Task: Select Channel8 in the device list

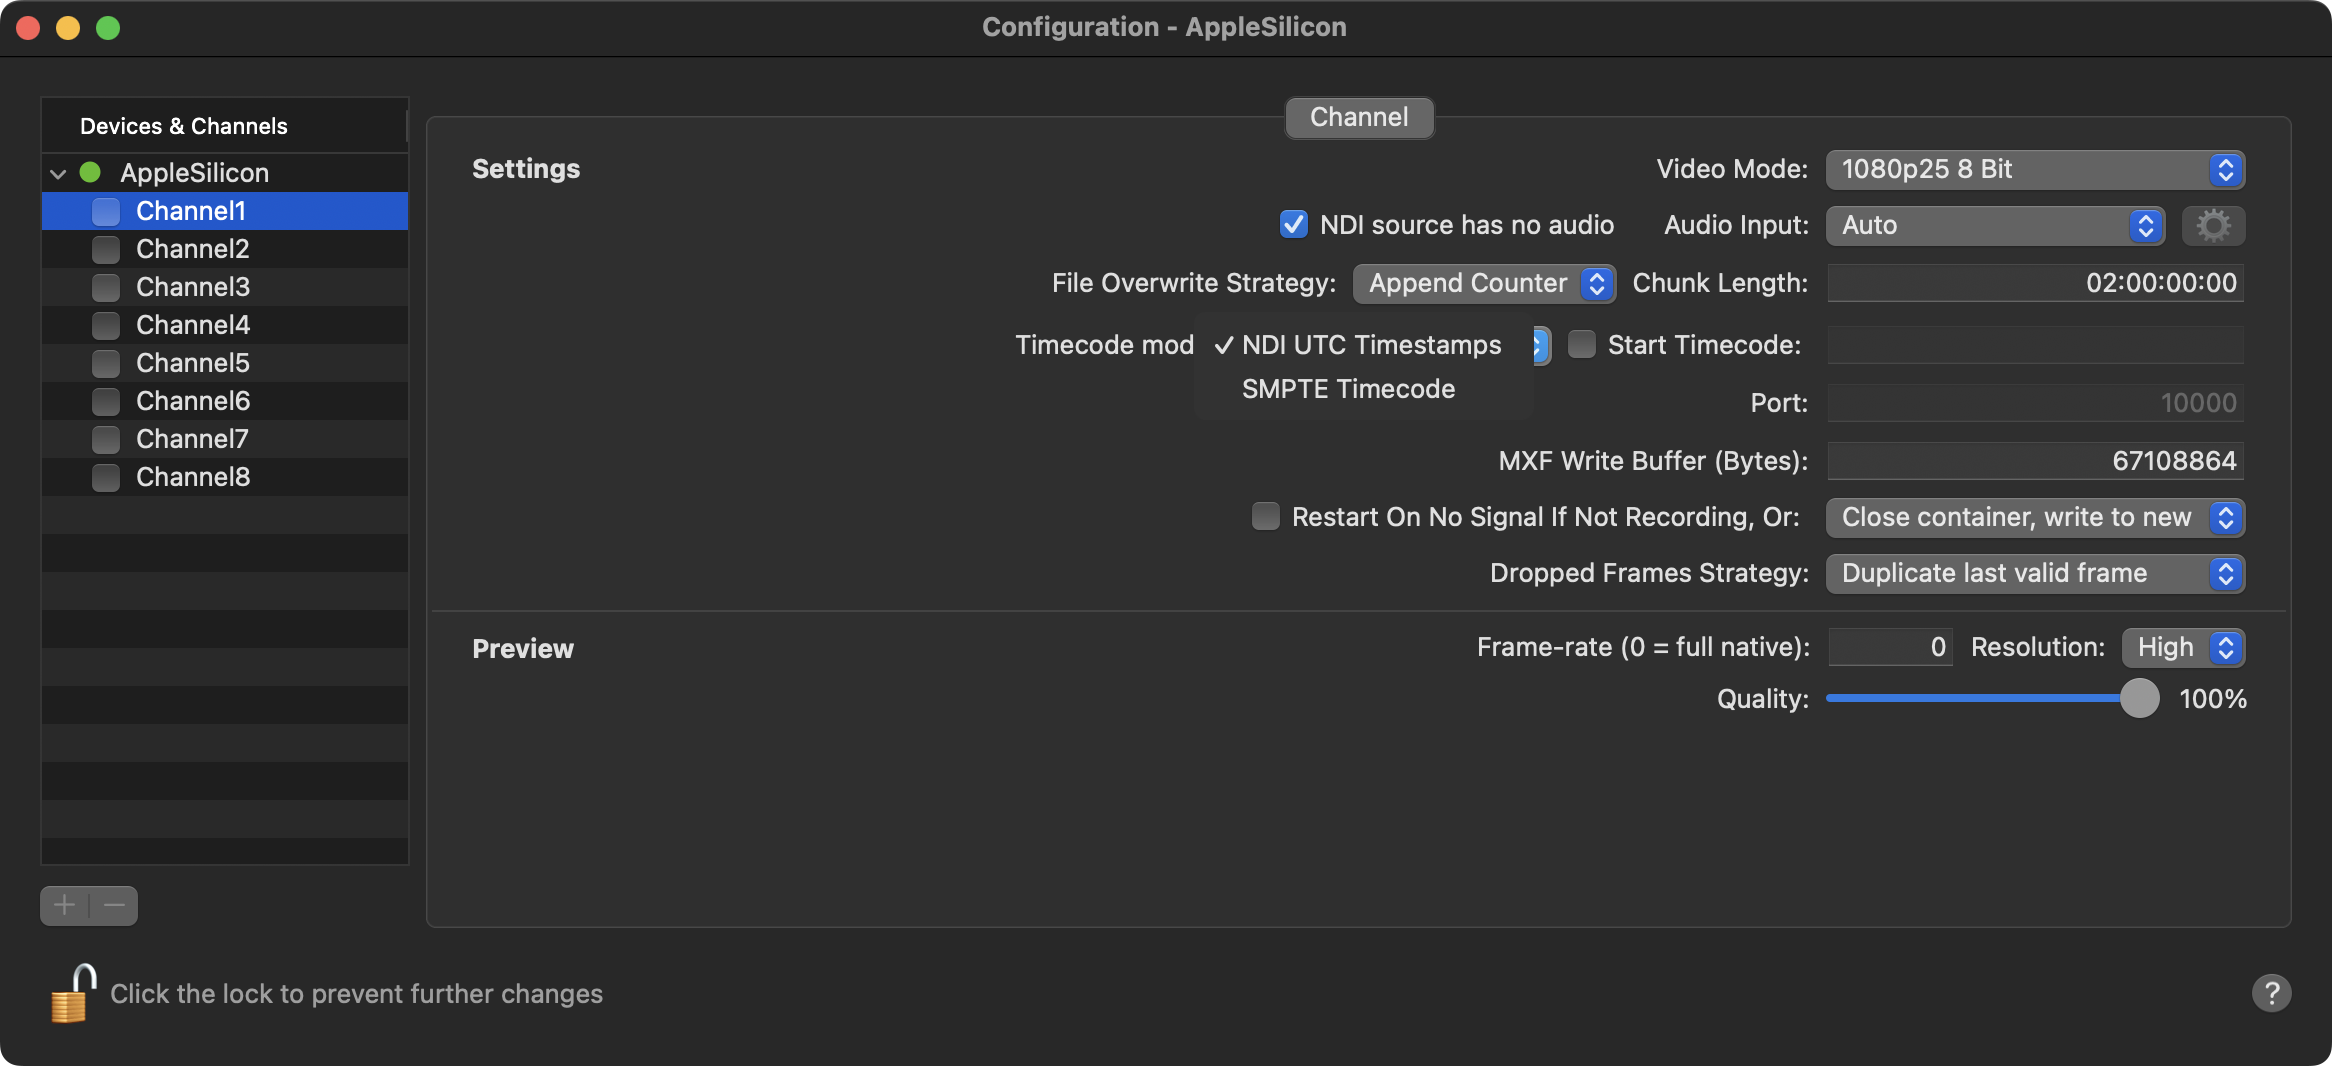Action: [225, 477]
